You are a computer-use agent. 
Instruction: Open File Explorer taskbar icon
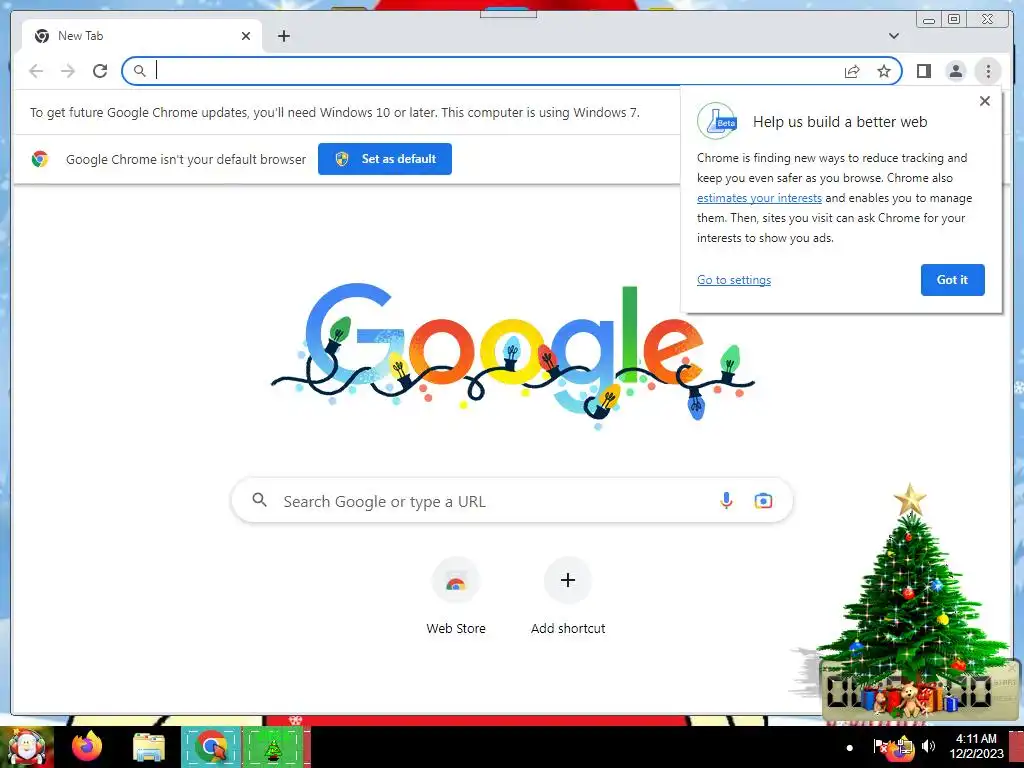[149, 747]
